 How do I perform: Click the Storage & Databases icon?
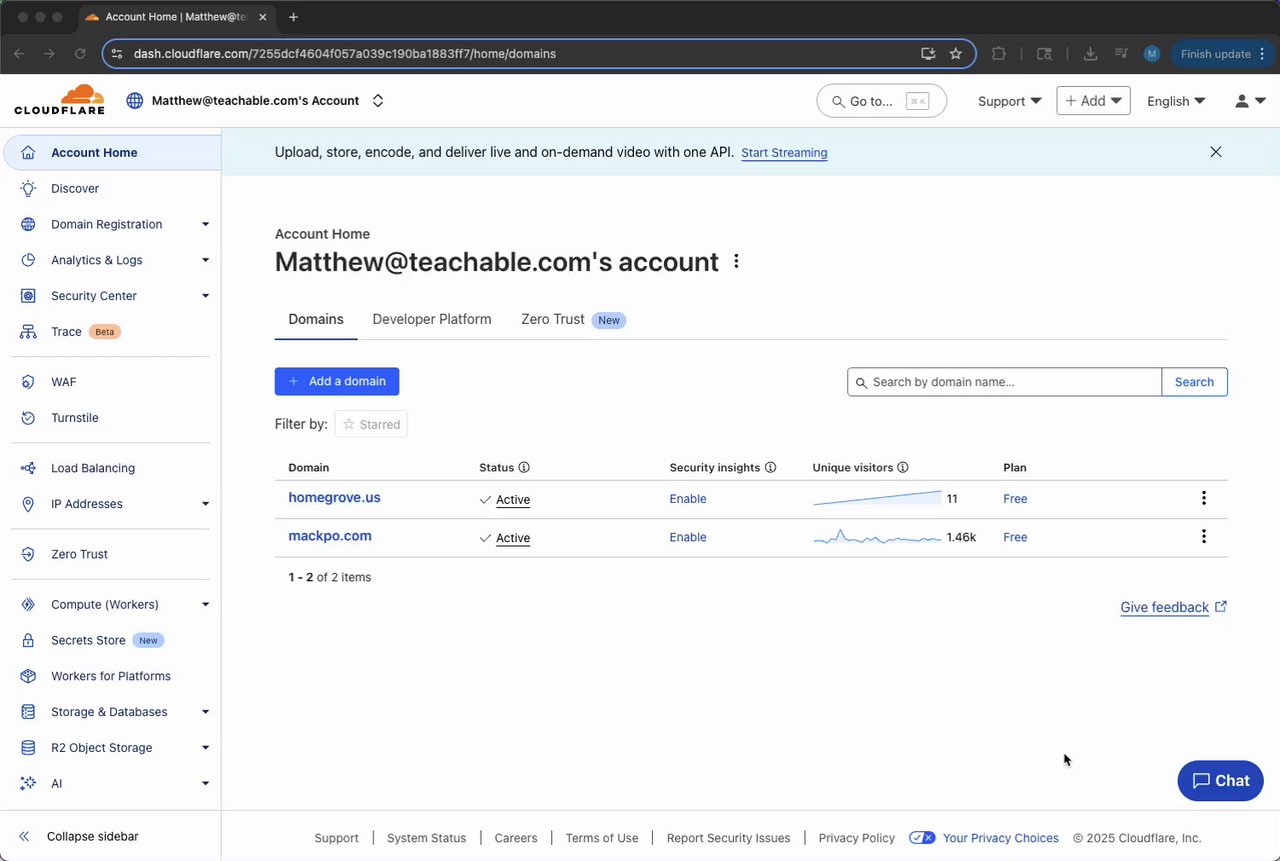29,712
